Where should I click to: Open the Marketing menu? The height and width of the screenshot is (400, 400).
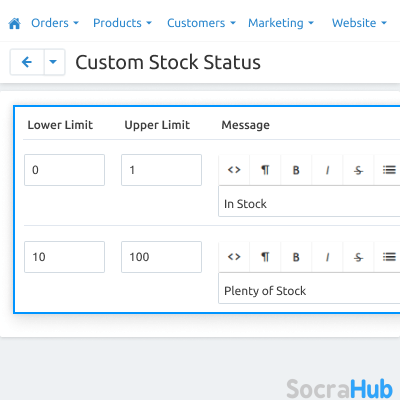click(x=281, y=23)
